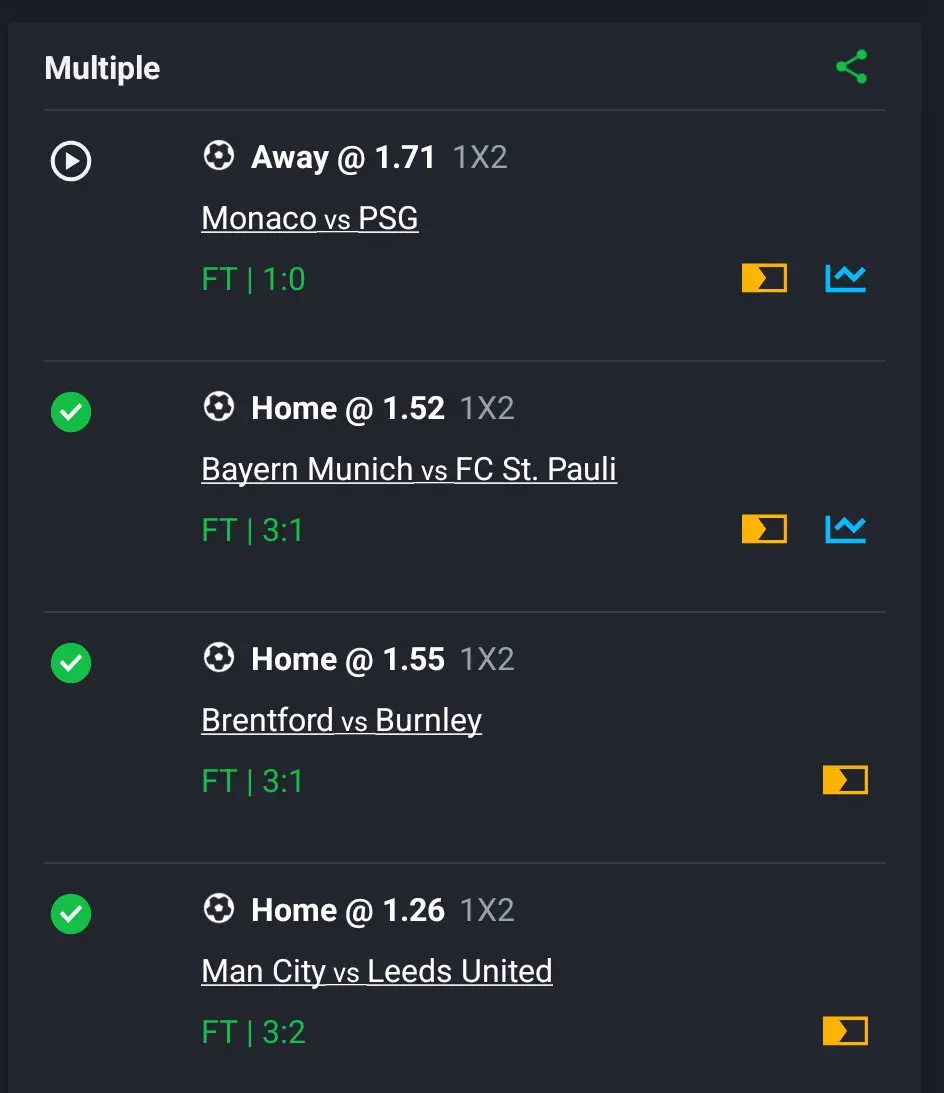Open the Brentford vs Burnley match link
This screenshot has width=944, height=1093.
(341, 720)
